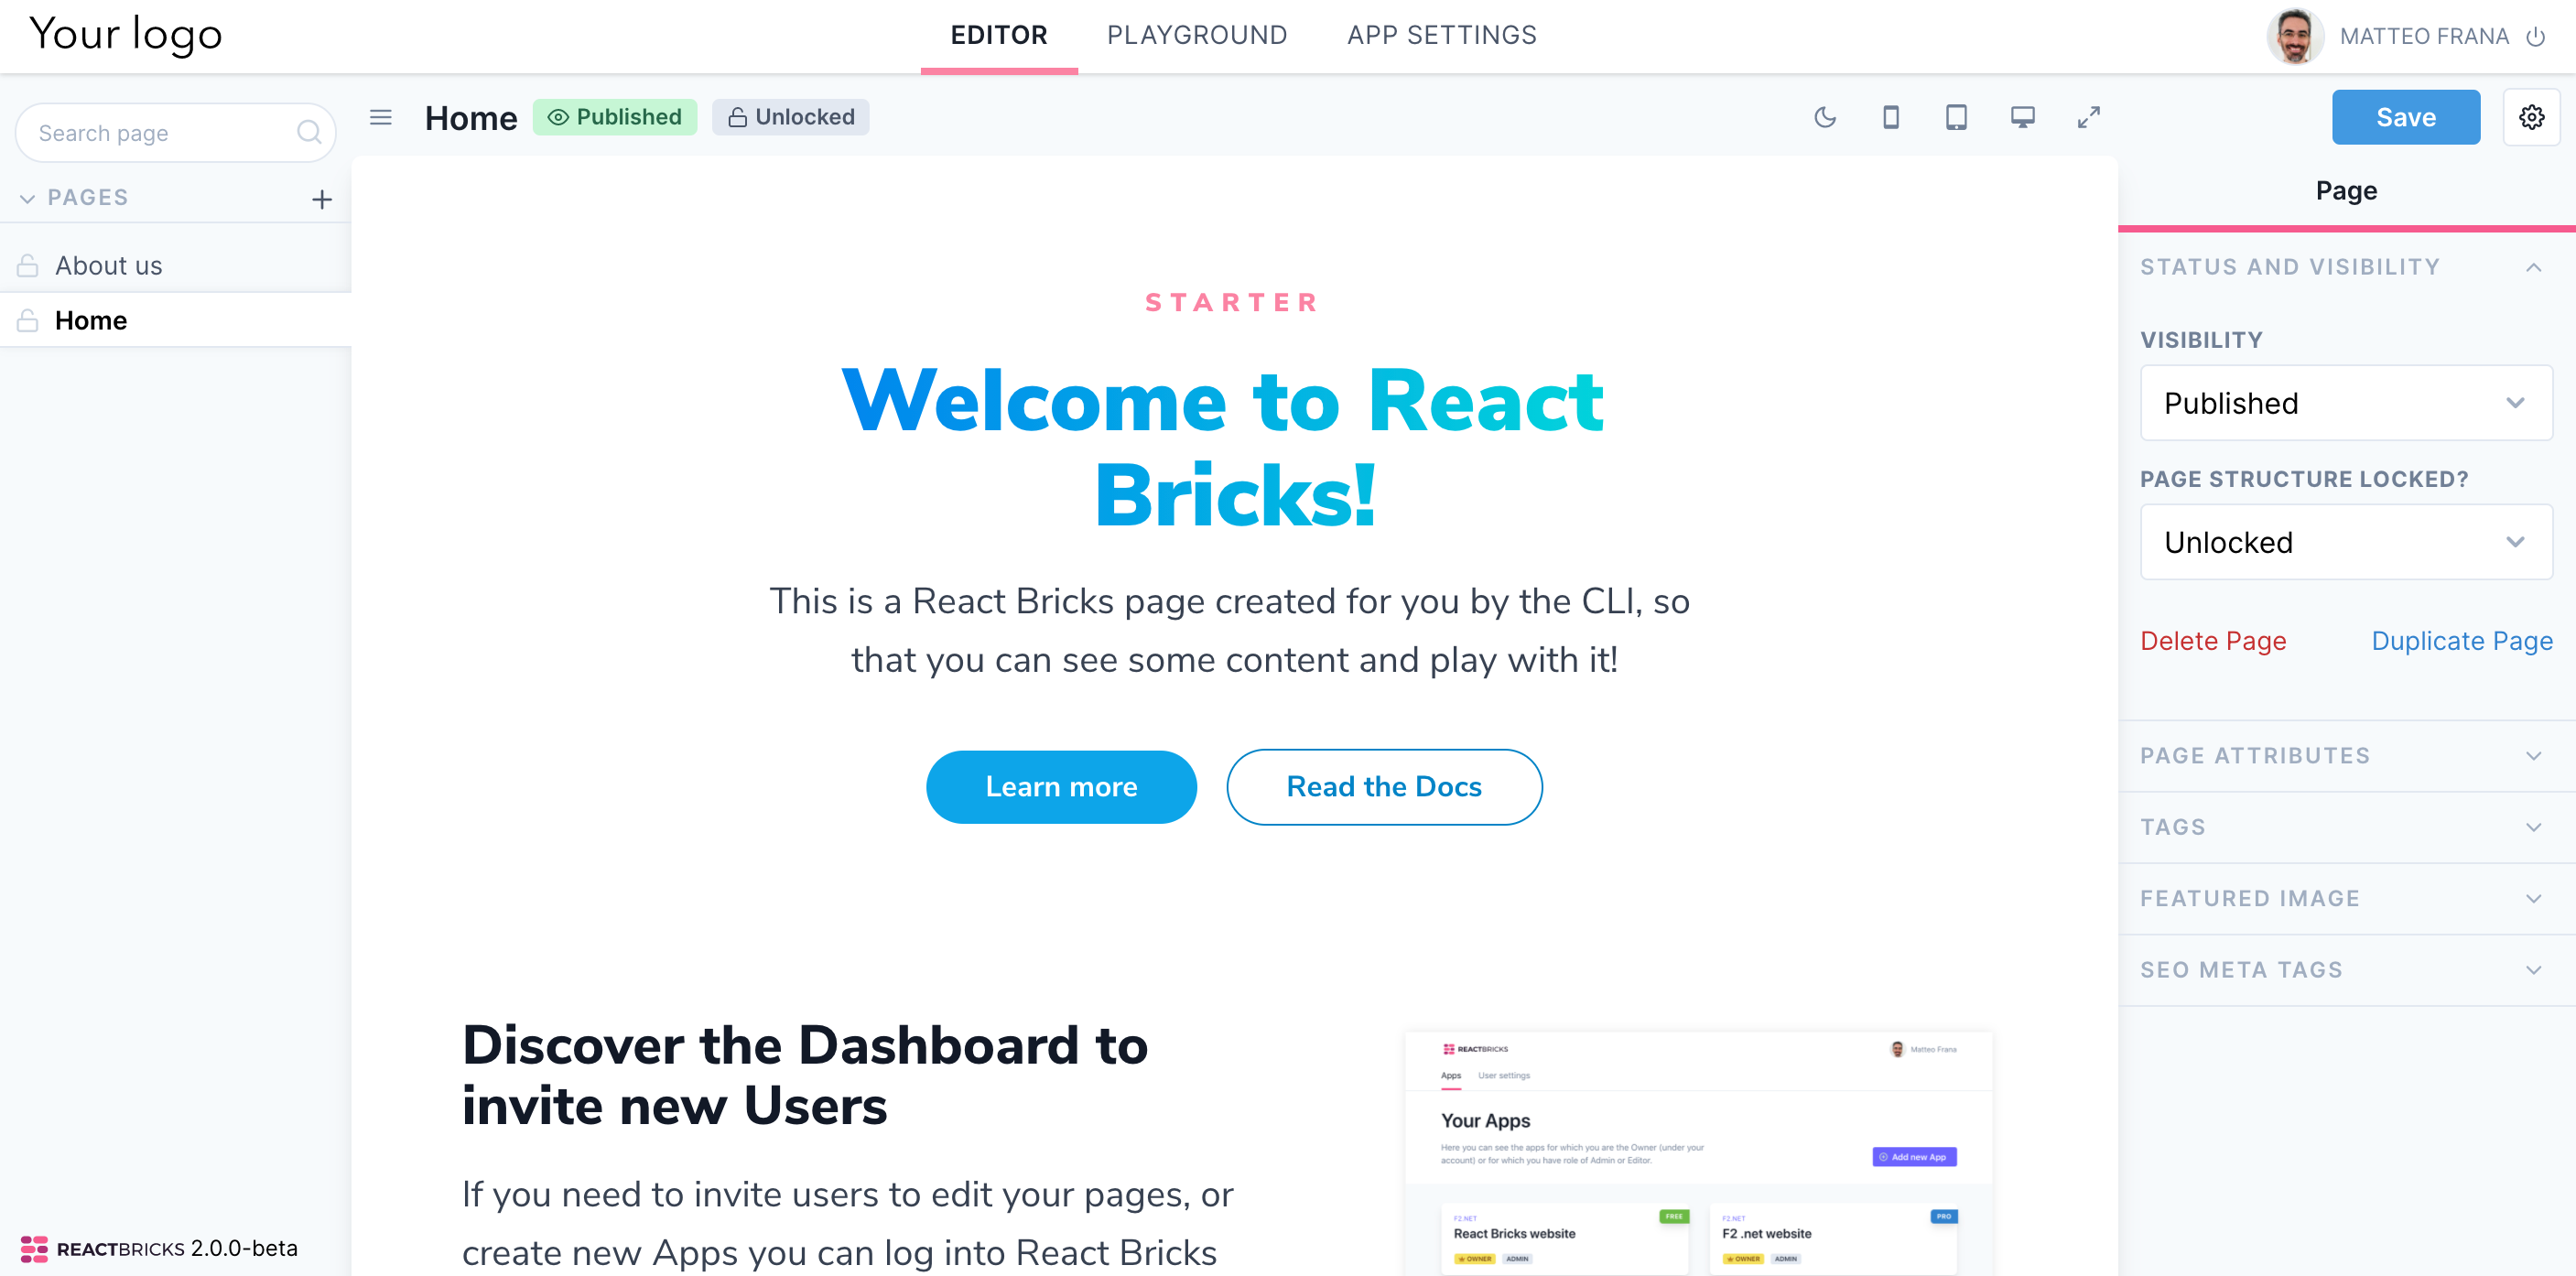2576x1276 pixels.
Task: Switch to tablet viewport icon
Action: [x=1956, y=116]
